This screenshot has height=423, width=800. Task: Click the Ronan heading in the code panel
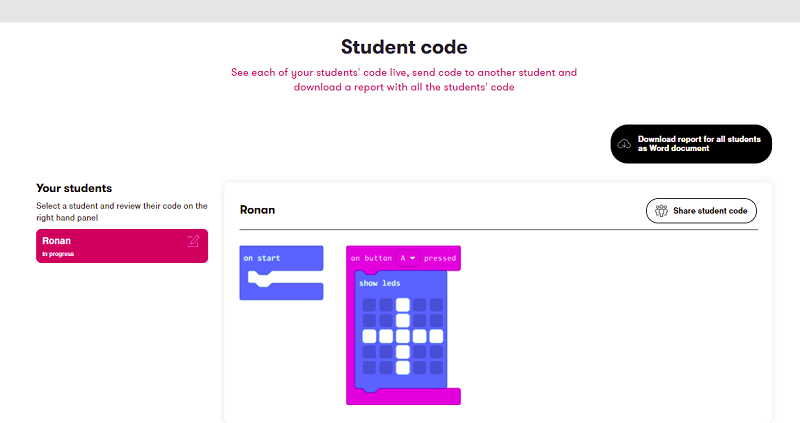[x=257, y=210]
